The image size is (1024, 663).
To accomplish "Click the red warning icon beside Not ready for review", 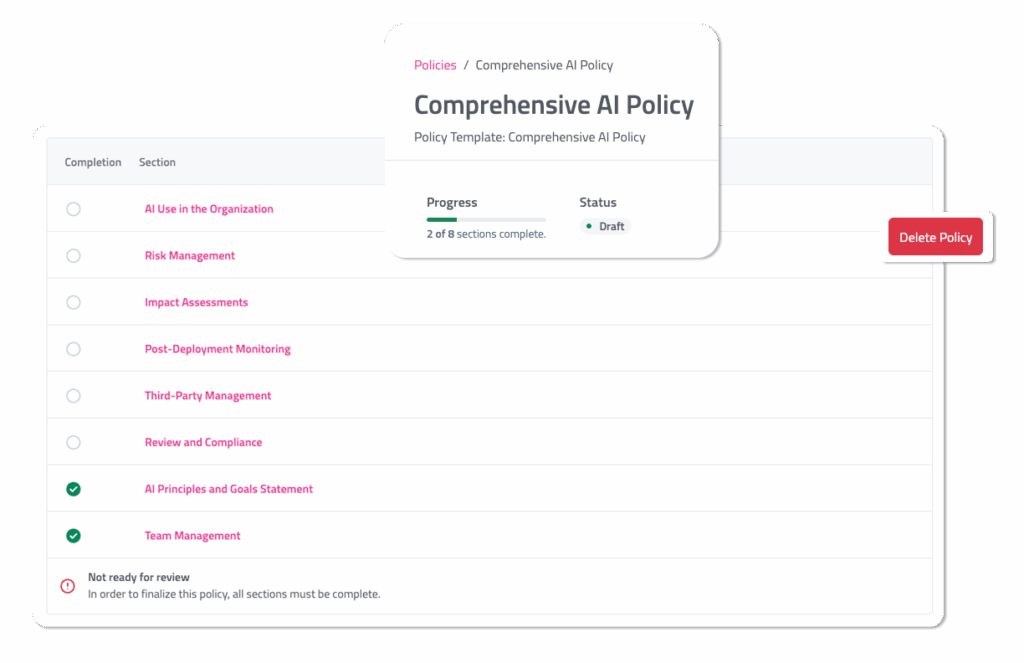I will (x=68, y=586).
